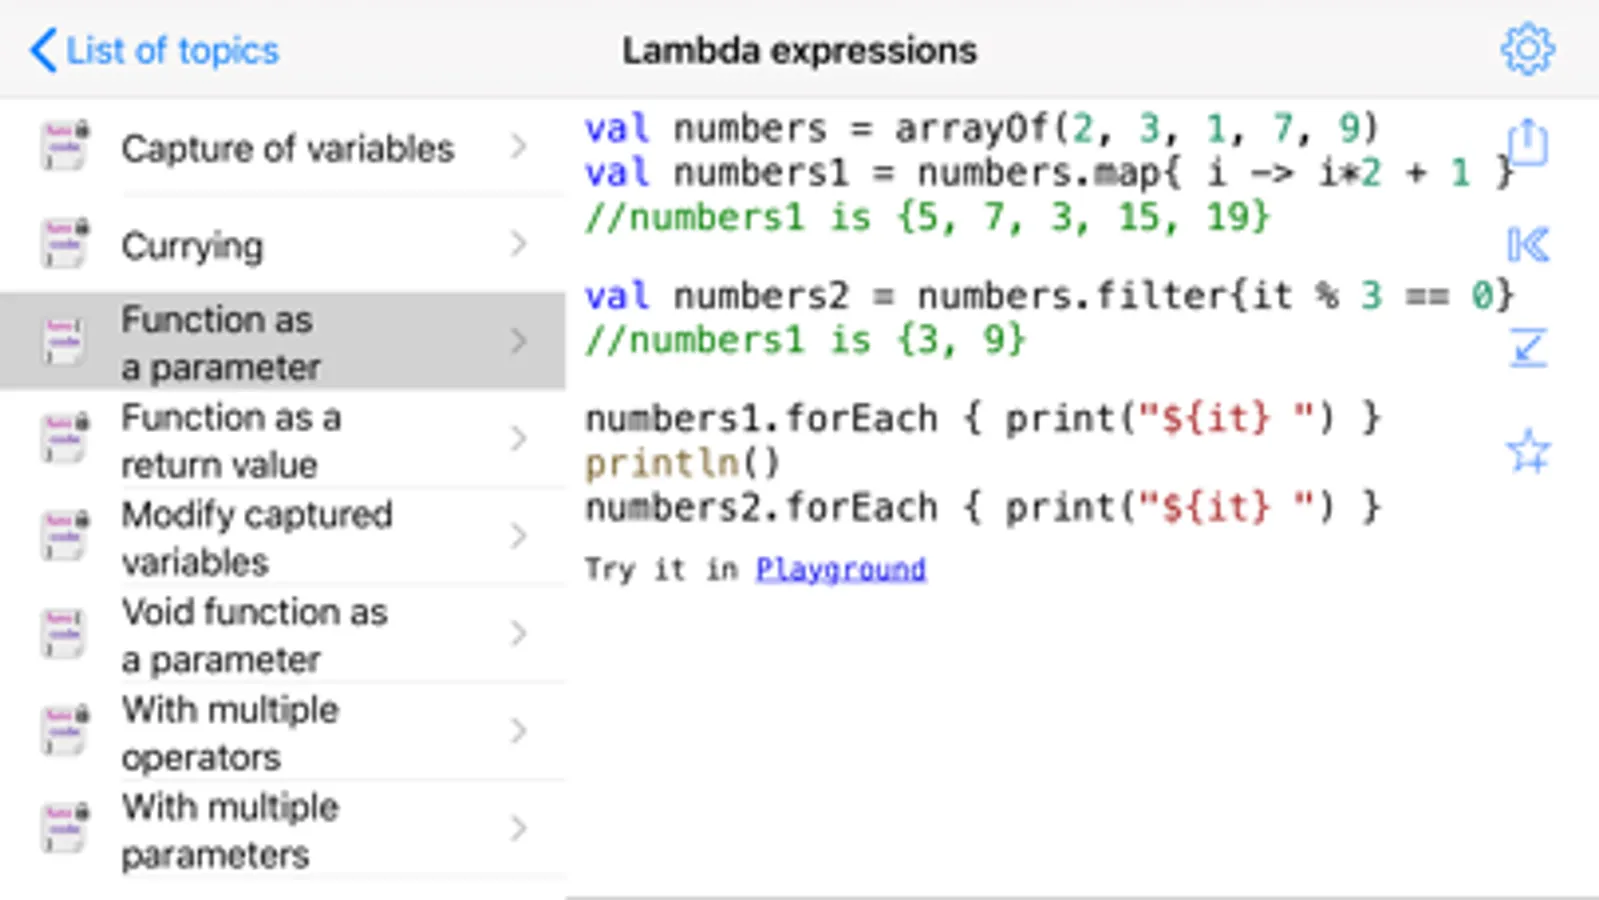Expand the Capture of variables chevron
Screen dimensions: 1599x900
(518, 147)
